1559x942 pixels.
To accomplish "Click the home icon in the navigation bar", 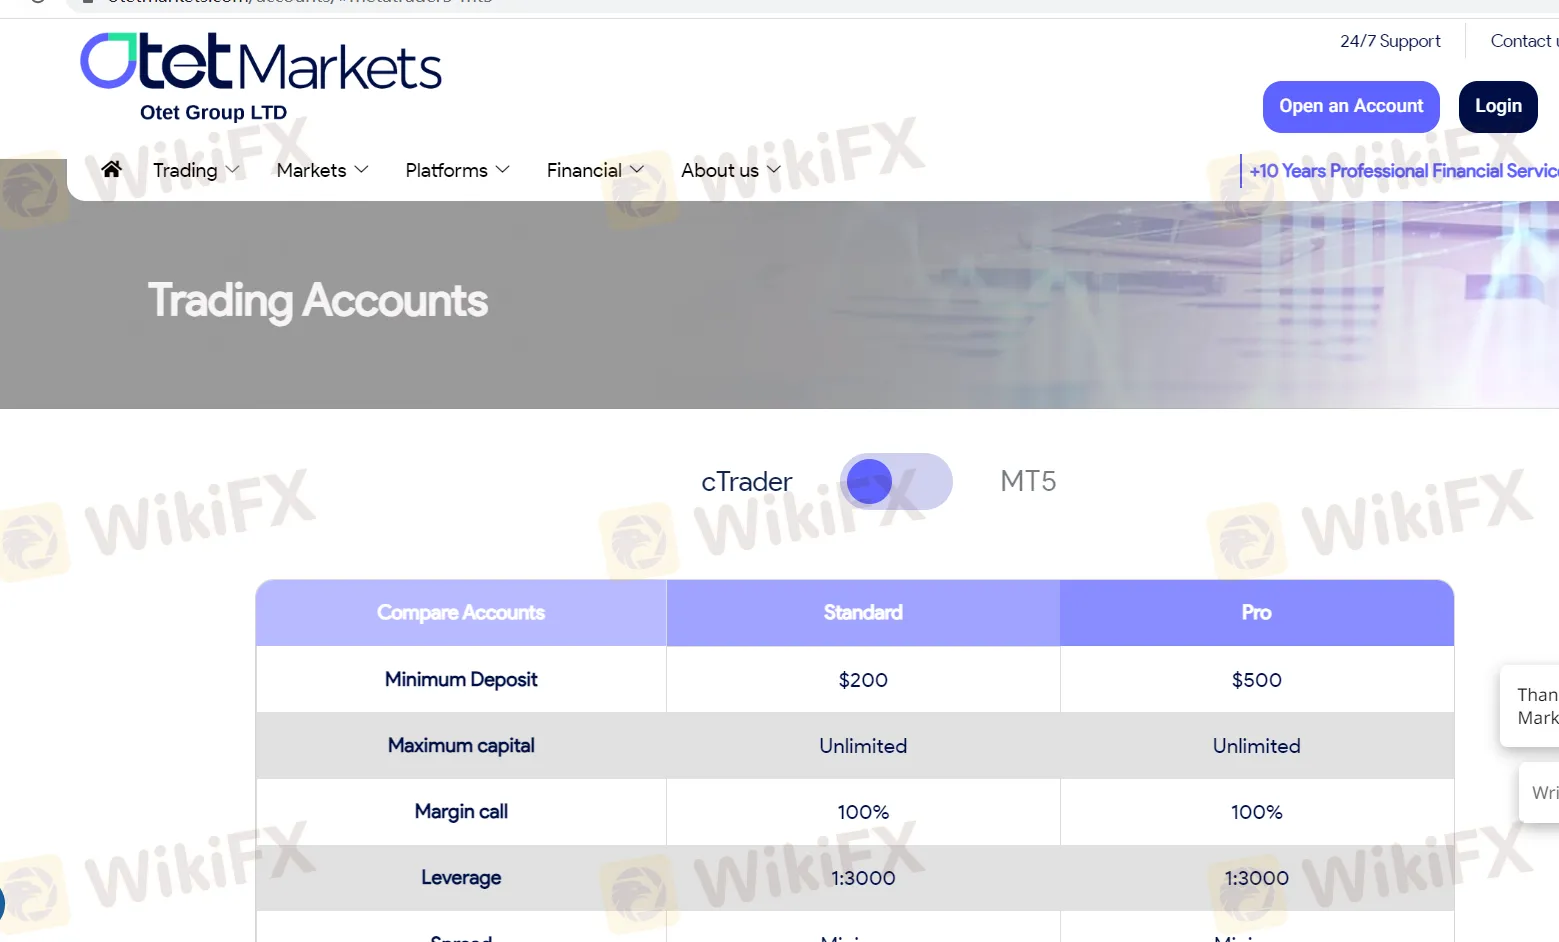I will [111, 169].
